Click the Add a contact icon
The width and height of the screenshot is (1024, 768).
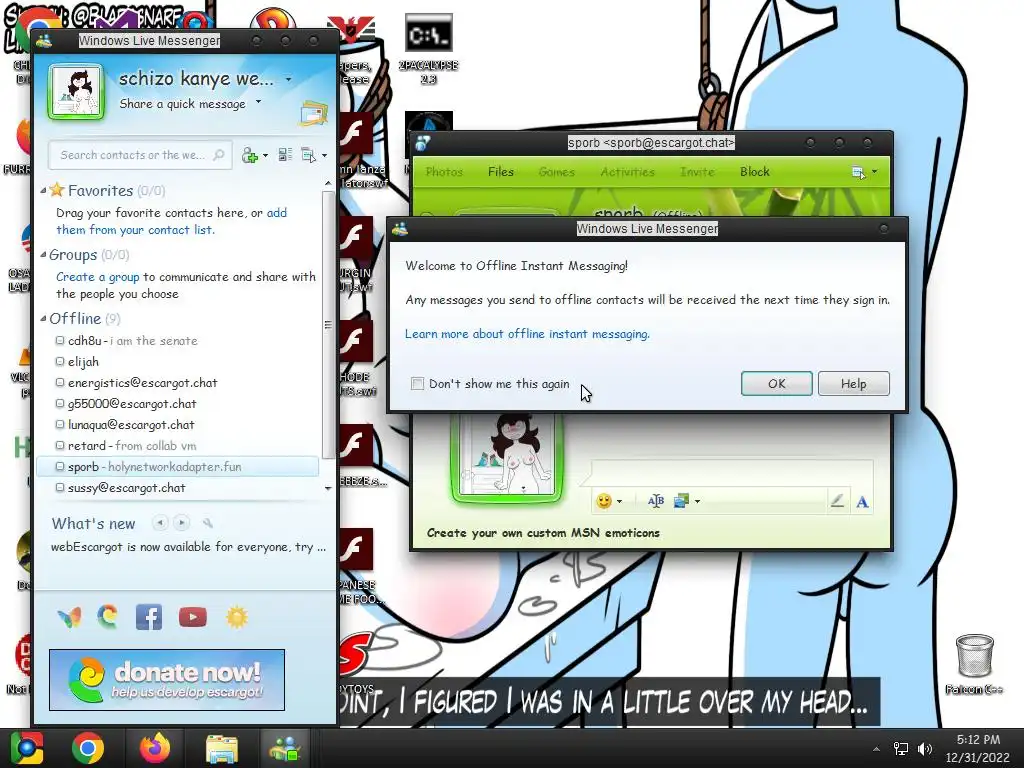(x=249, y=155)
